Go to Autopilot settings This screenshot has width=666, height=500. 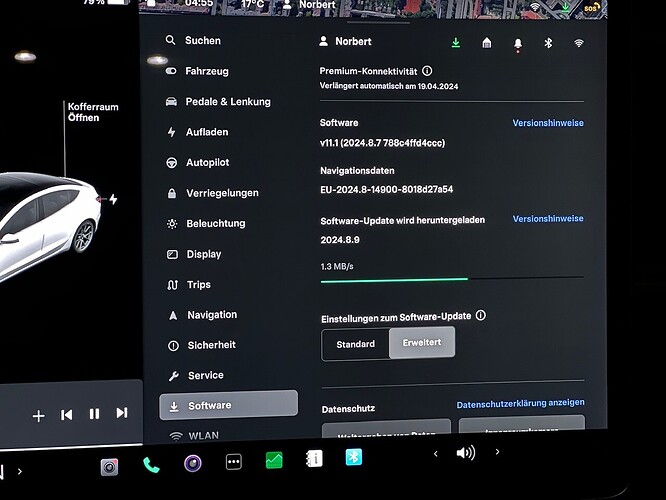pos(198,163)
